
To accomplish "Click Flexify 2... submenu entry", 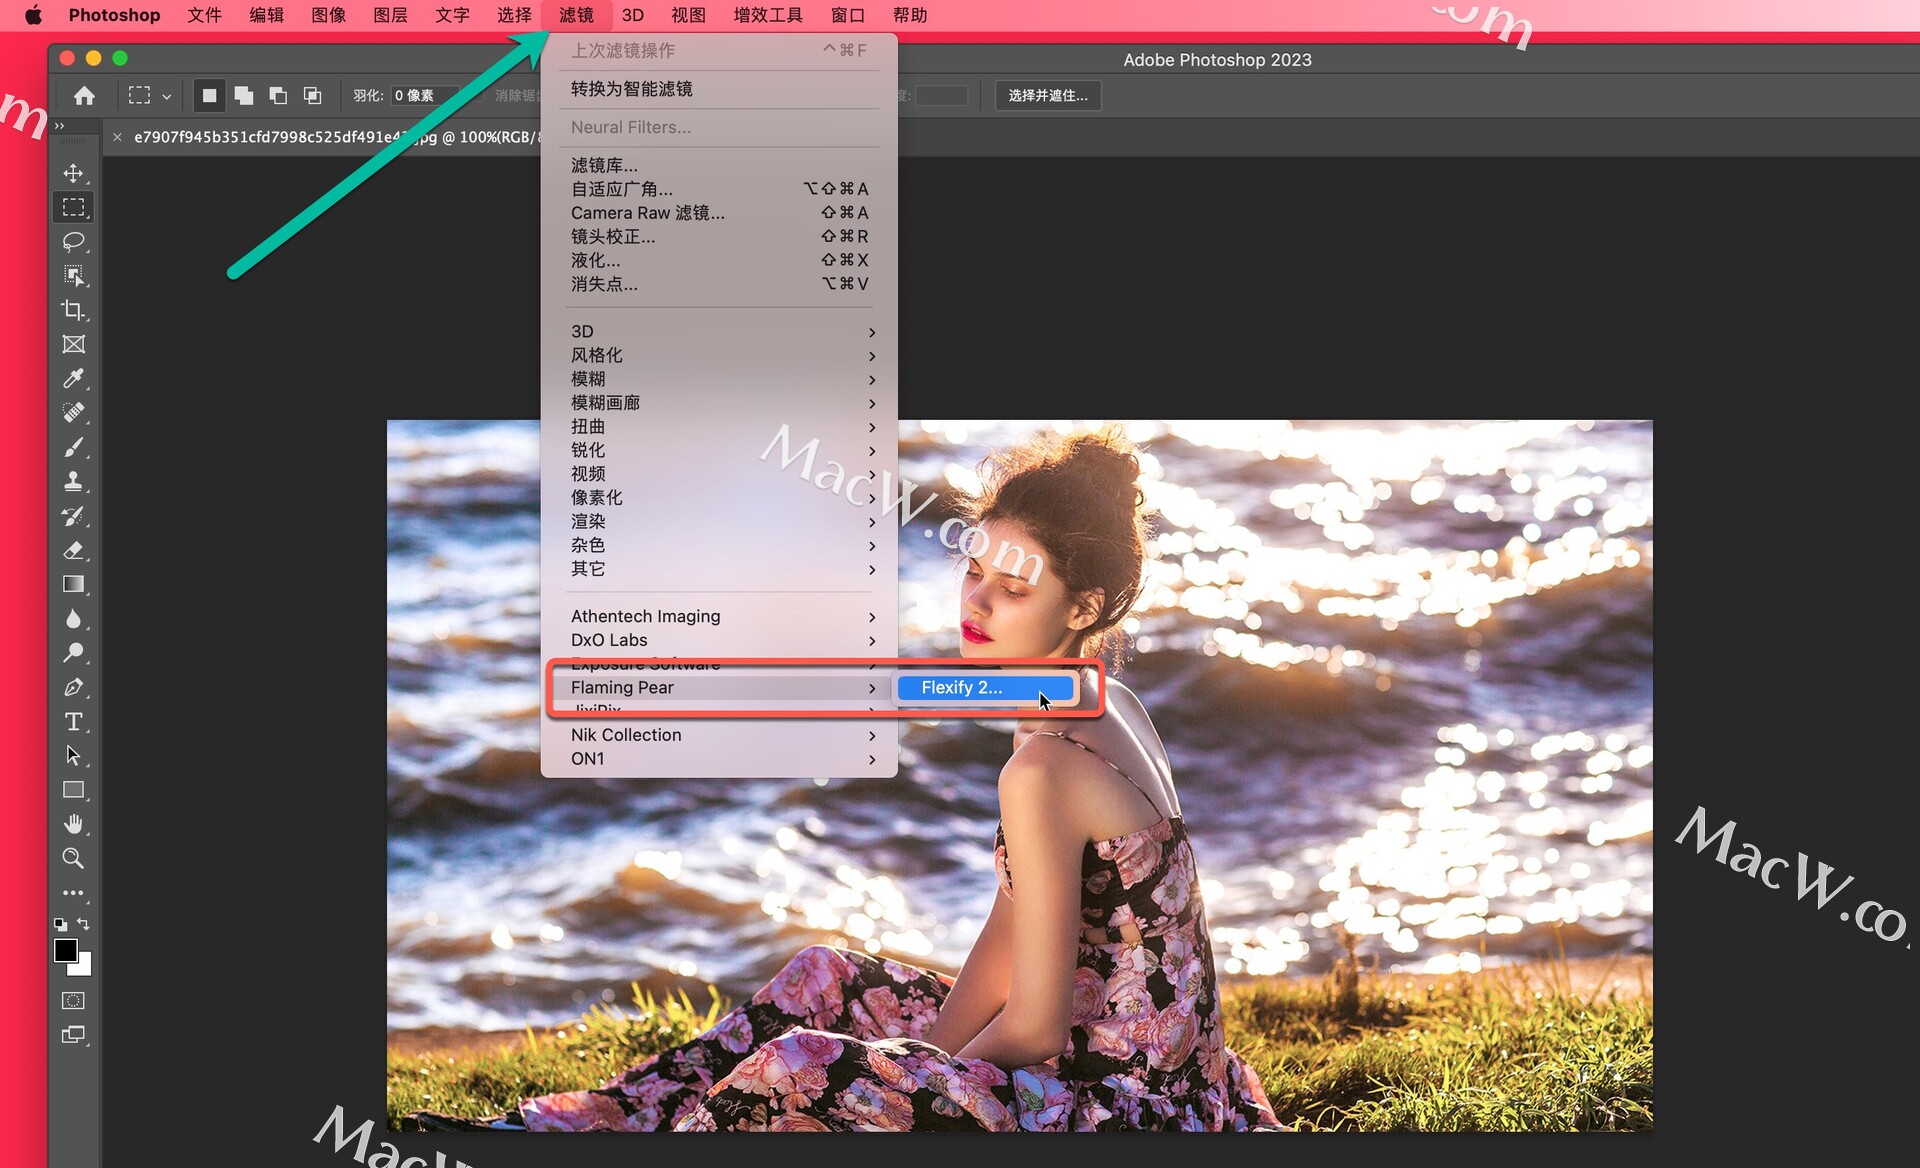I will tap(985, 688).
